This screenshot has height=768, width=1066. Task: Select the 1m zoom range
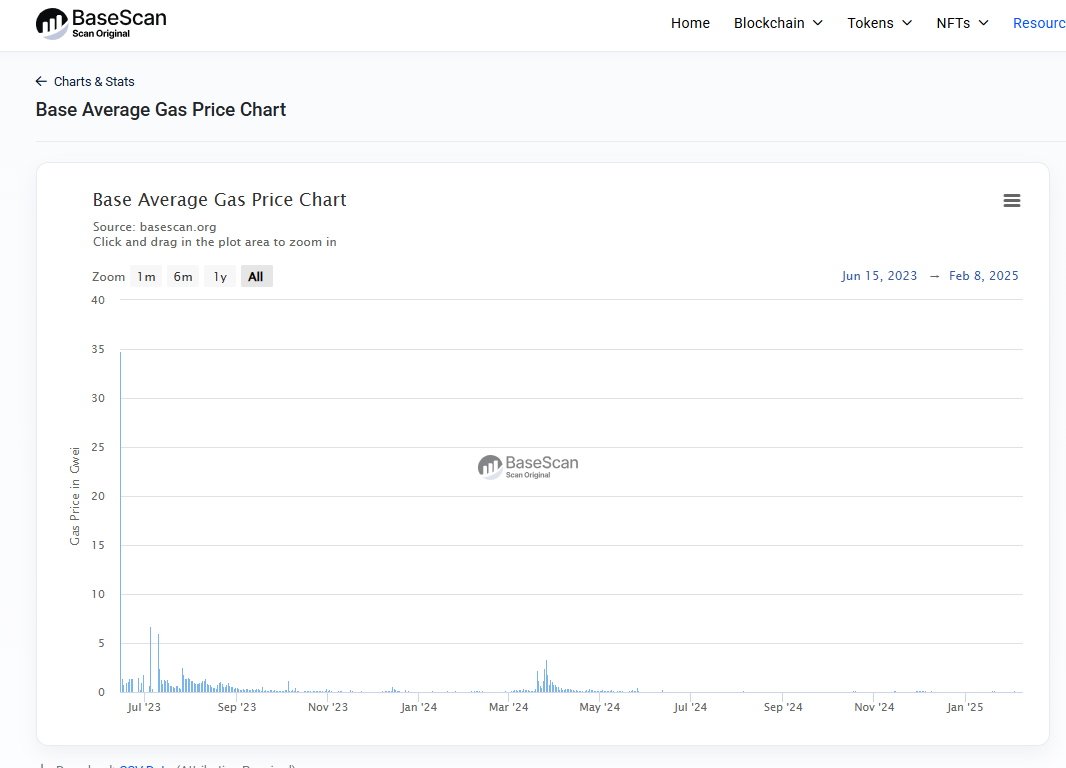(x=146, y=277)
